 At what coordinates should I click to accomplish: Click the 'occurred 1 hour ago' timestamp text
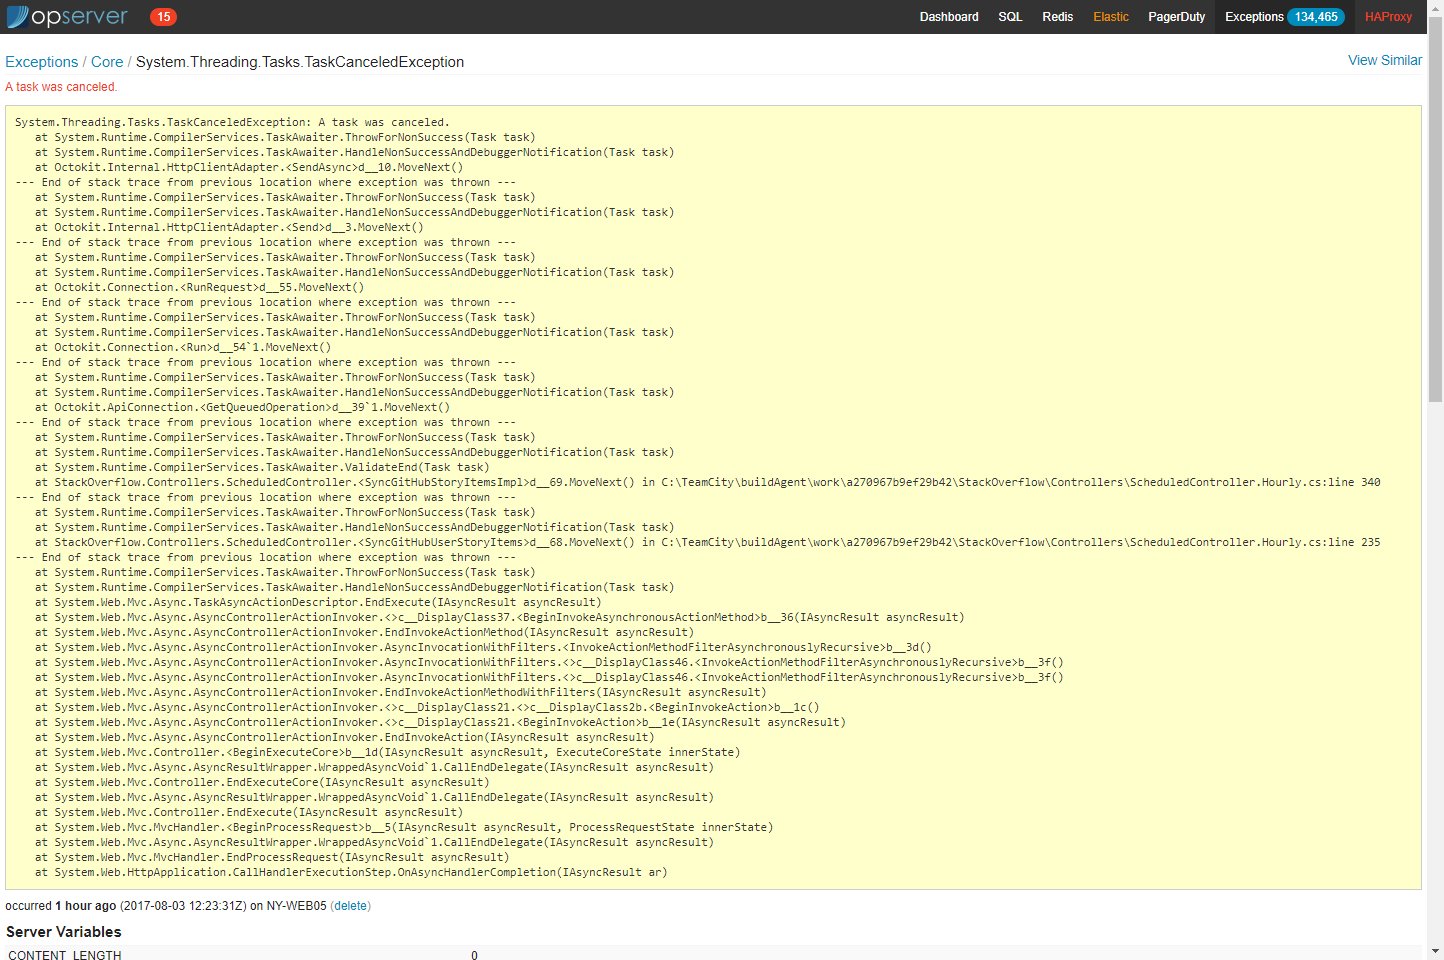point(61,906)
